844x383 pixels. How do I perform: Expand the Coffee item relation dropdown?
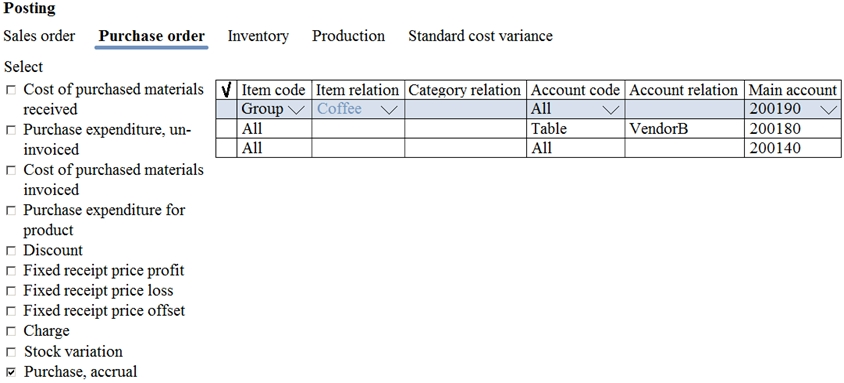pos(389,110)
